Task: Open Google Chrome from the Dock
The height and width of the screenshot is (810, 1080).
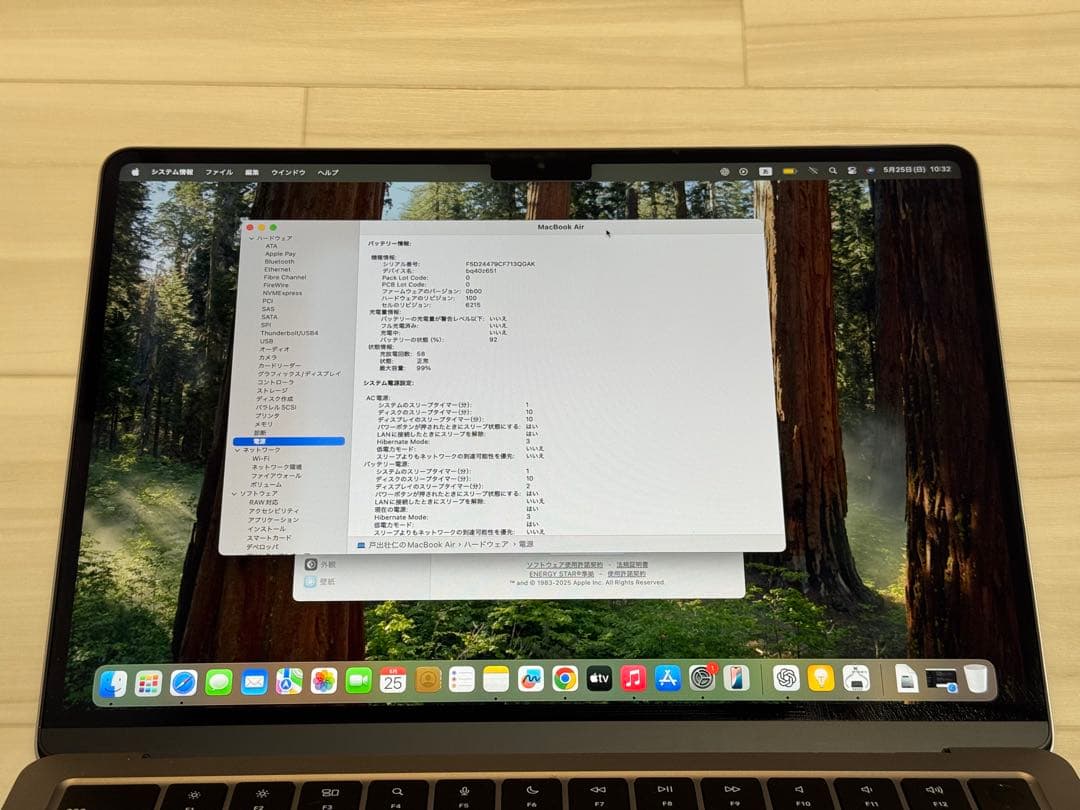Action: pyautogui.click(x=567, y=678)
